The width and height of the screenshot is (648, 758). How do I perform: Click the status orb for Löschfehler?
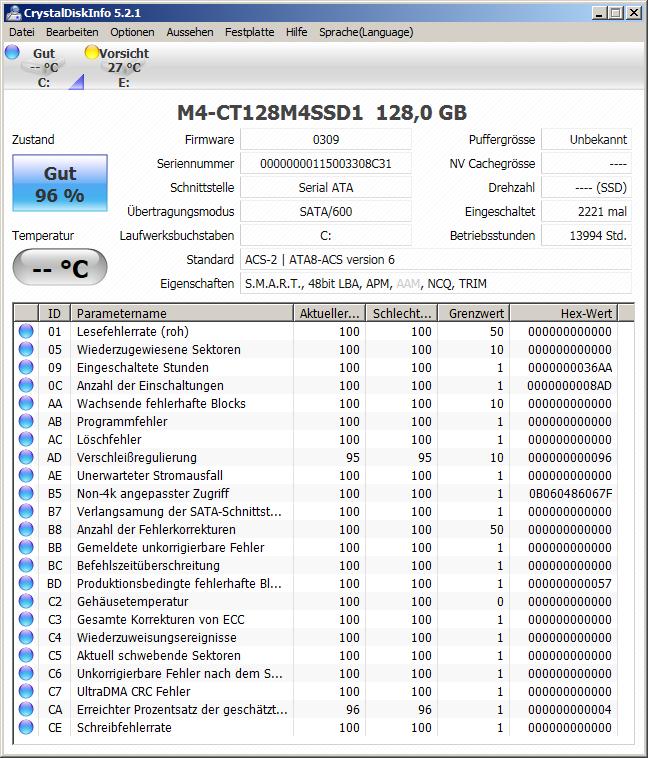[x=26, y=439]
